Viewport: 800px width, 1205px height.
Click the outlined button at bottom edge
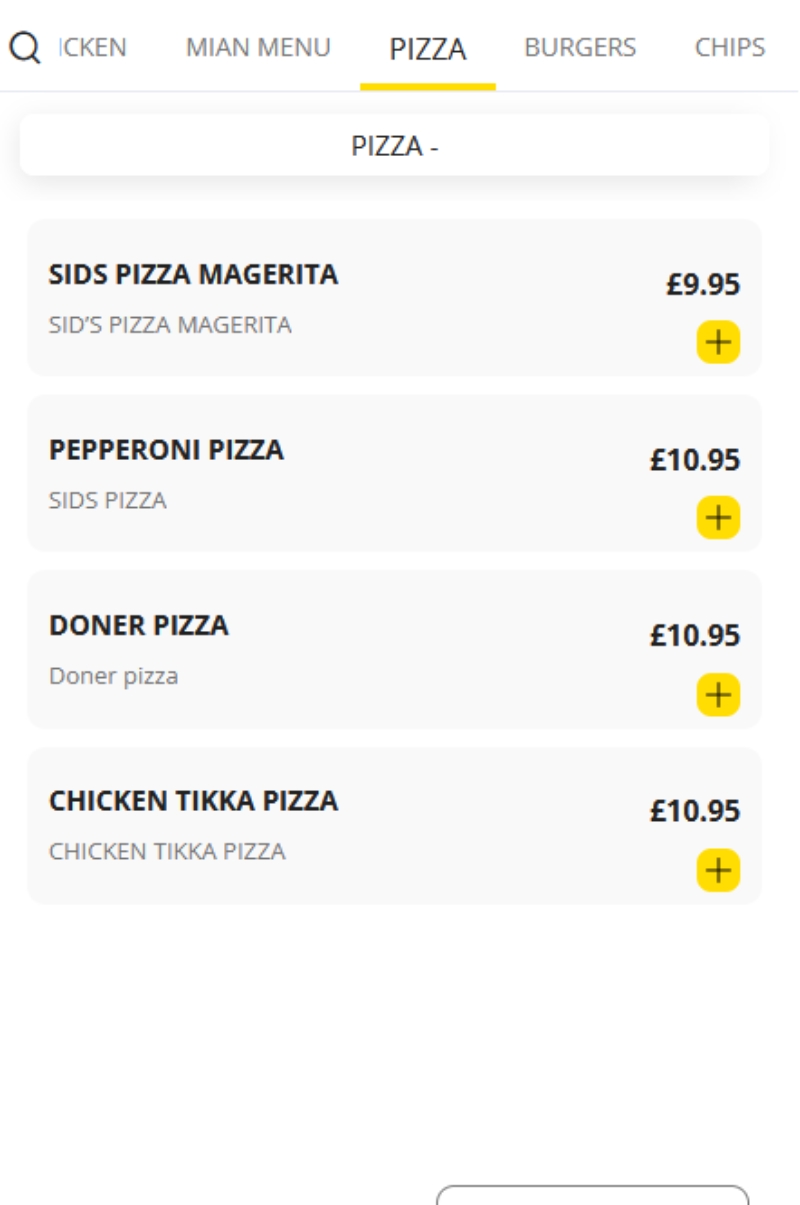pyautogui.click(x=592, y=1195)
